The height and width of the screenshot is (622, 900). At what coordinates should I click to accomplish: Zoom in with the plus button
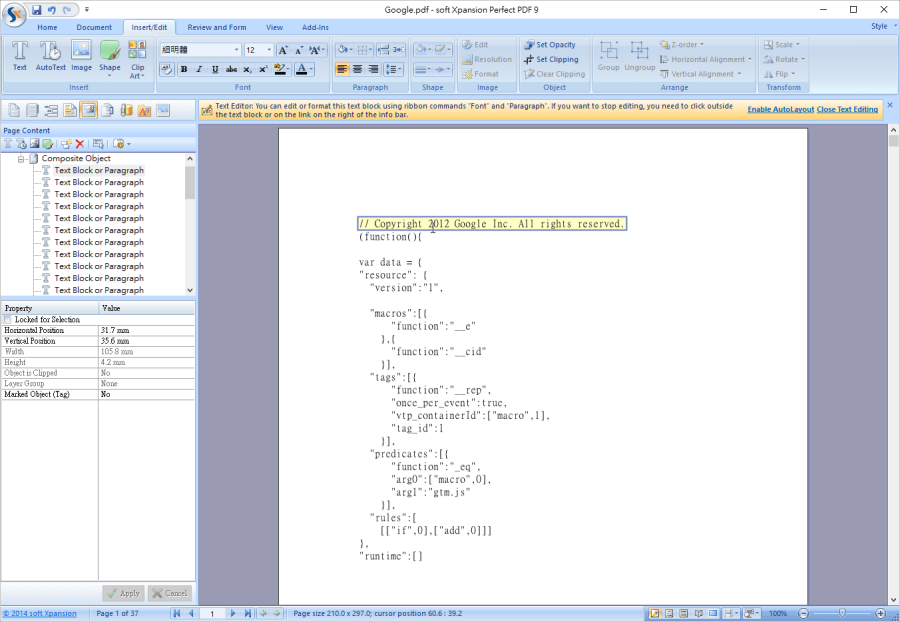(x=880, y=613)
